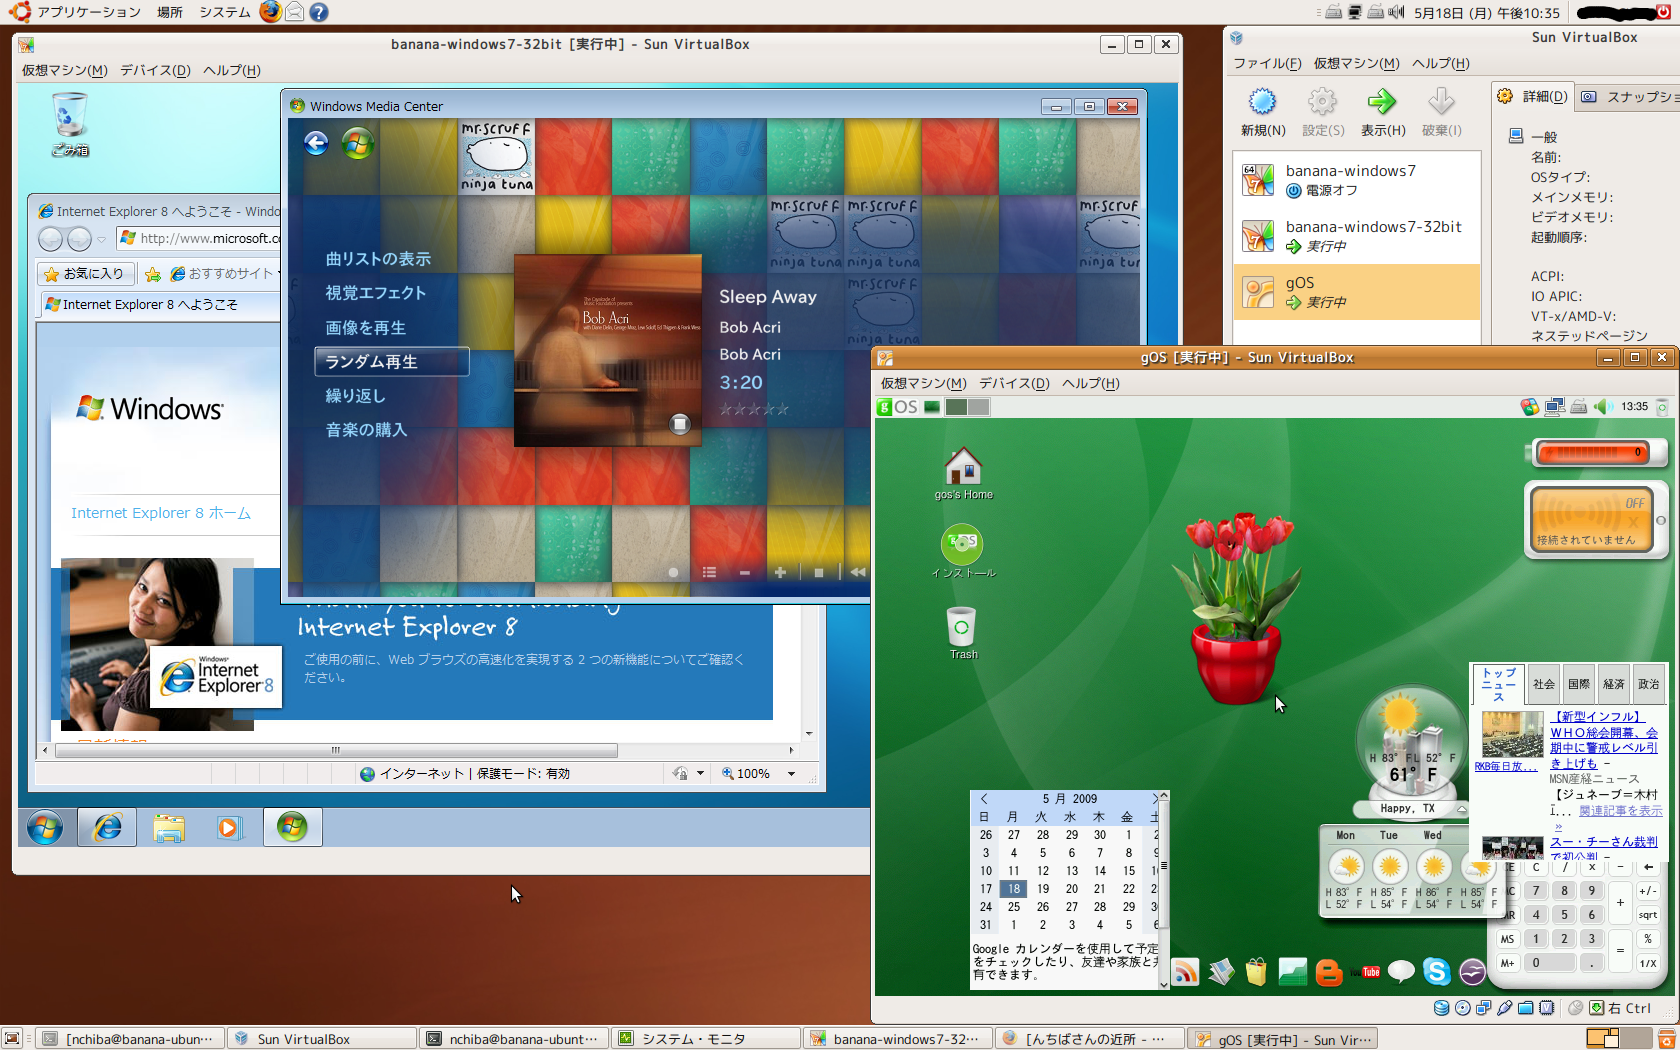
Task: Toggle ランダム再生 shuffle option
Action: coord(391,362)
